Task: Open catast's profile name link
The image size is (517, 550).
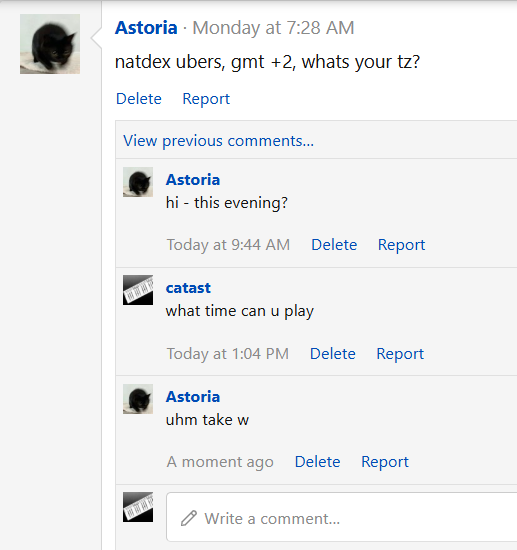Action: coord(188,288)
